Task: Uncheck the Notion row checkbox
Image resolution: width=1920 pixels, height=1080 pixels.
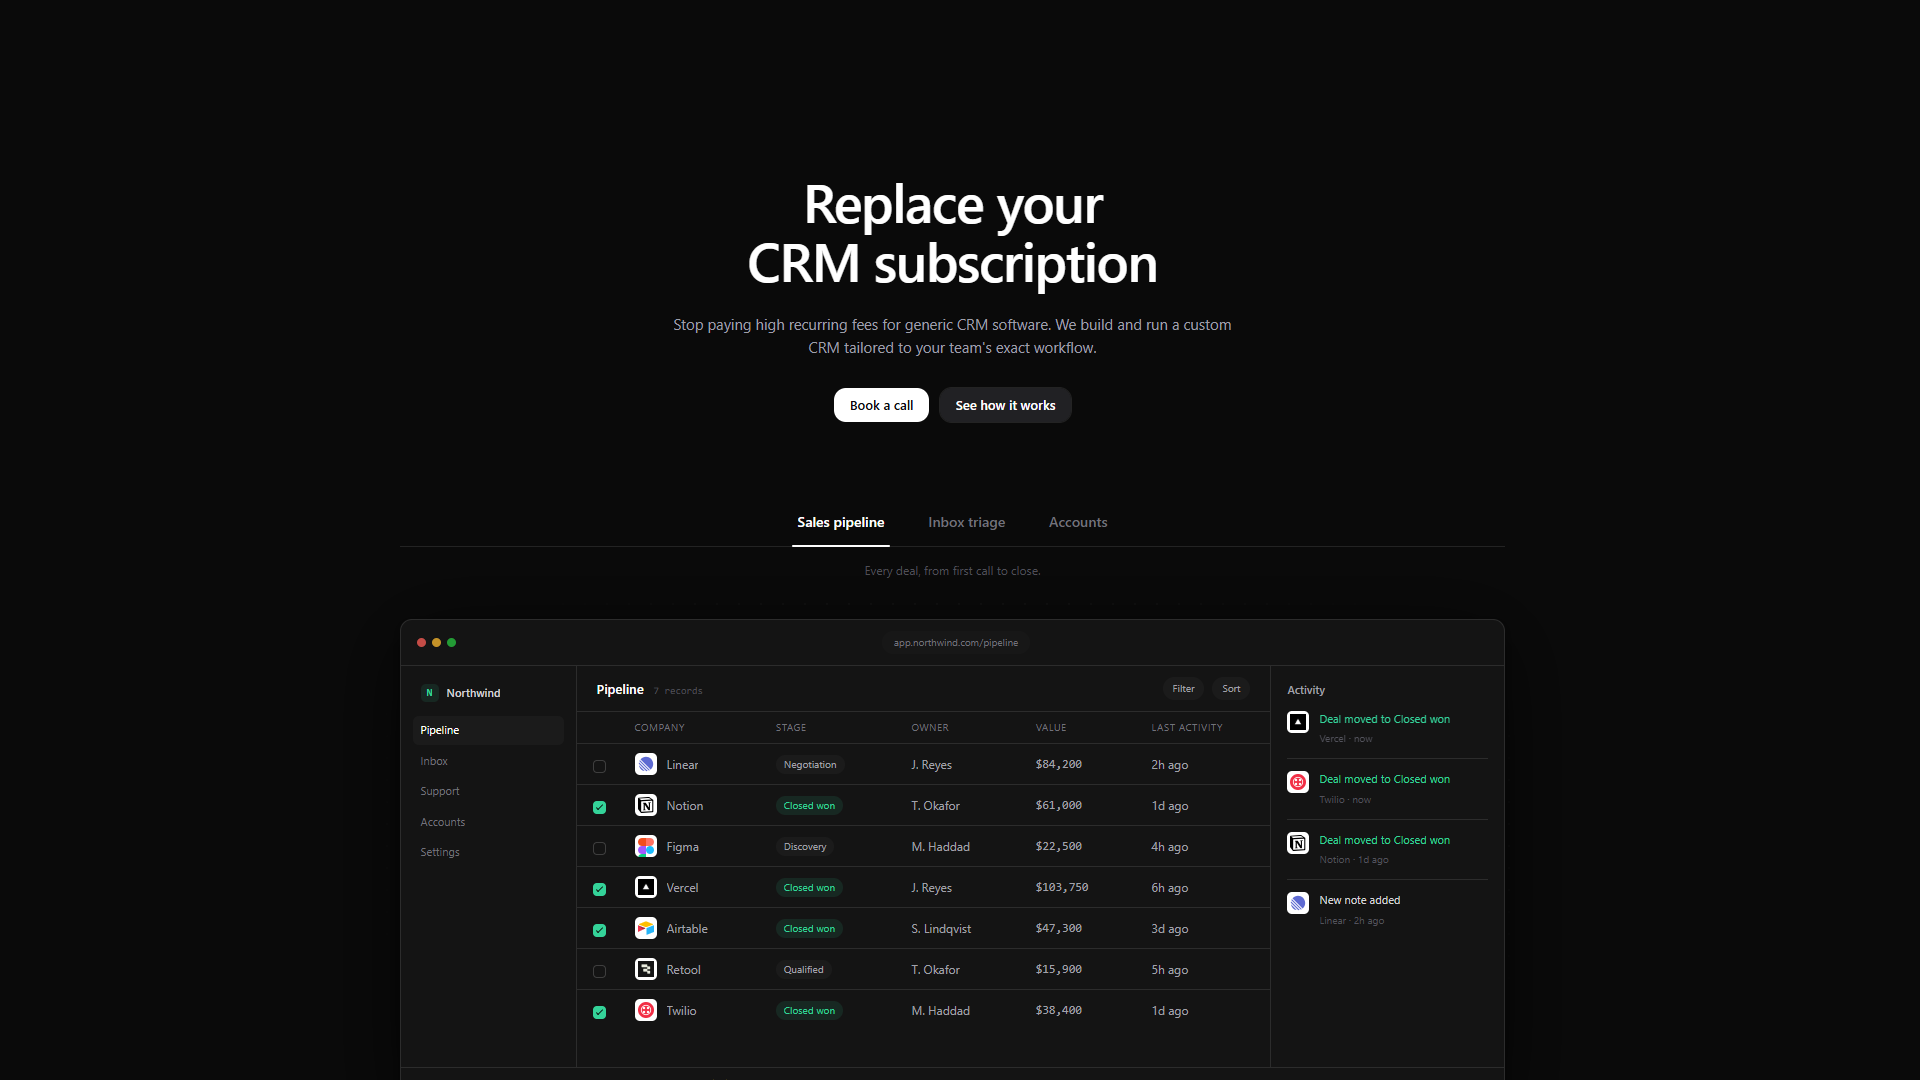Action: coord(600,807)
